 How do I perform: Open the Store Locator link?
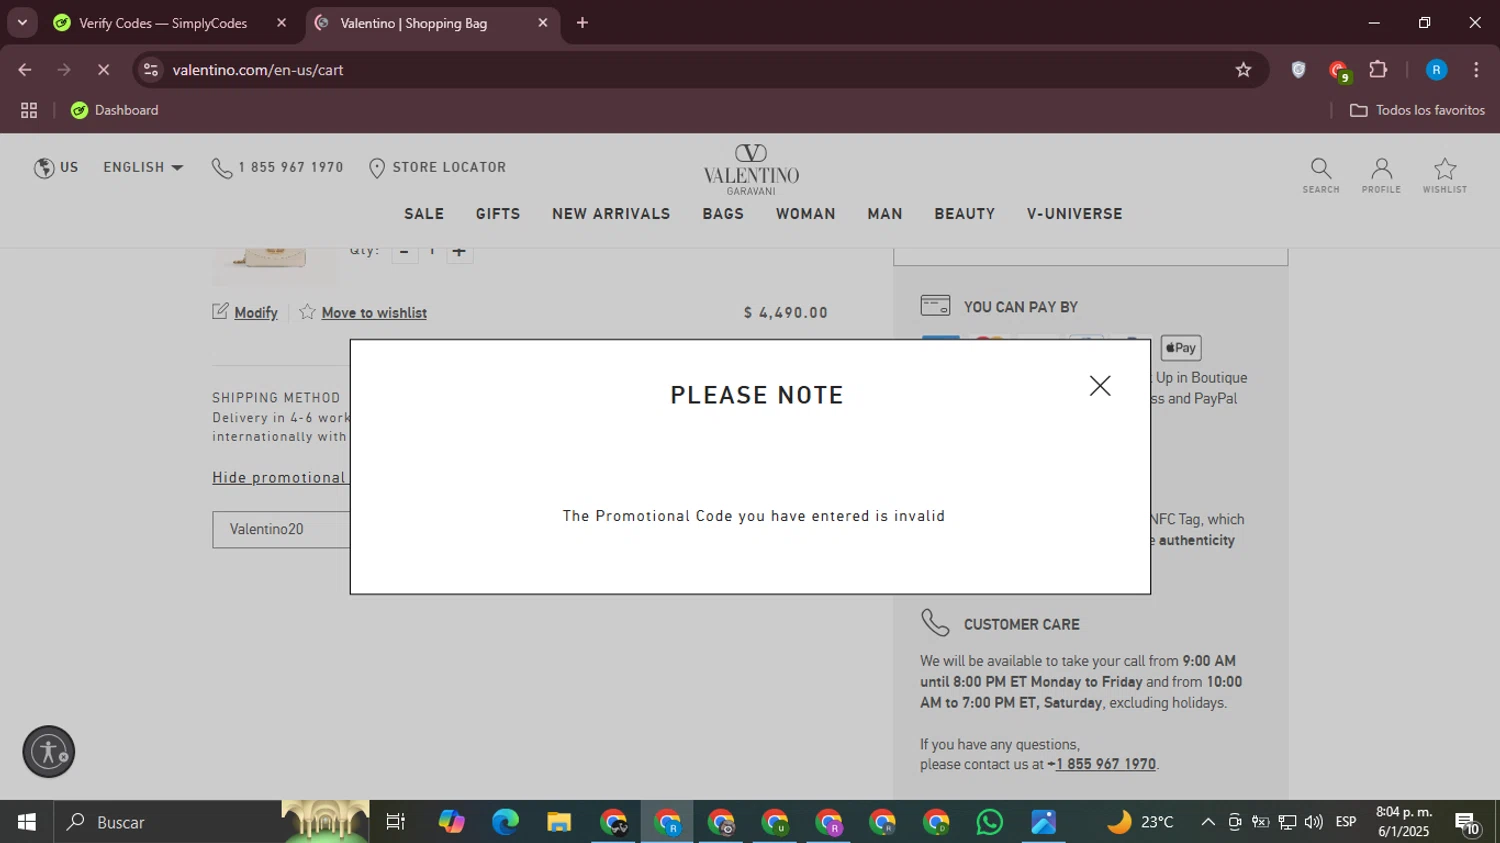coord(438,167)
